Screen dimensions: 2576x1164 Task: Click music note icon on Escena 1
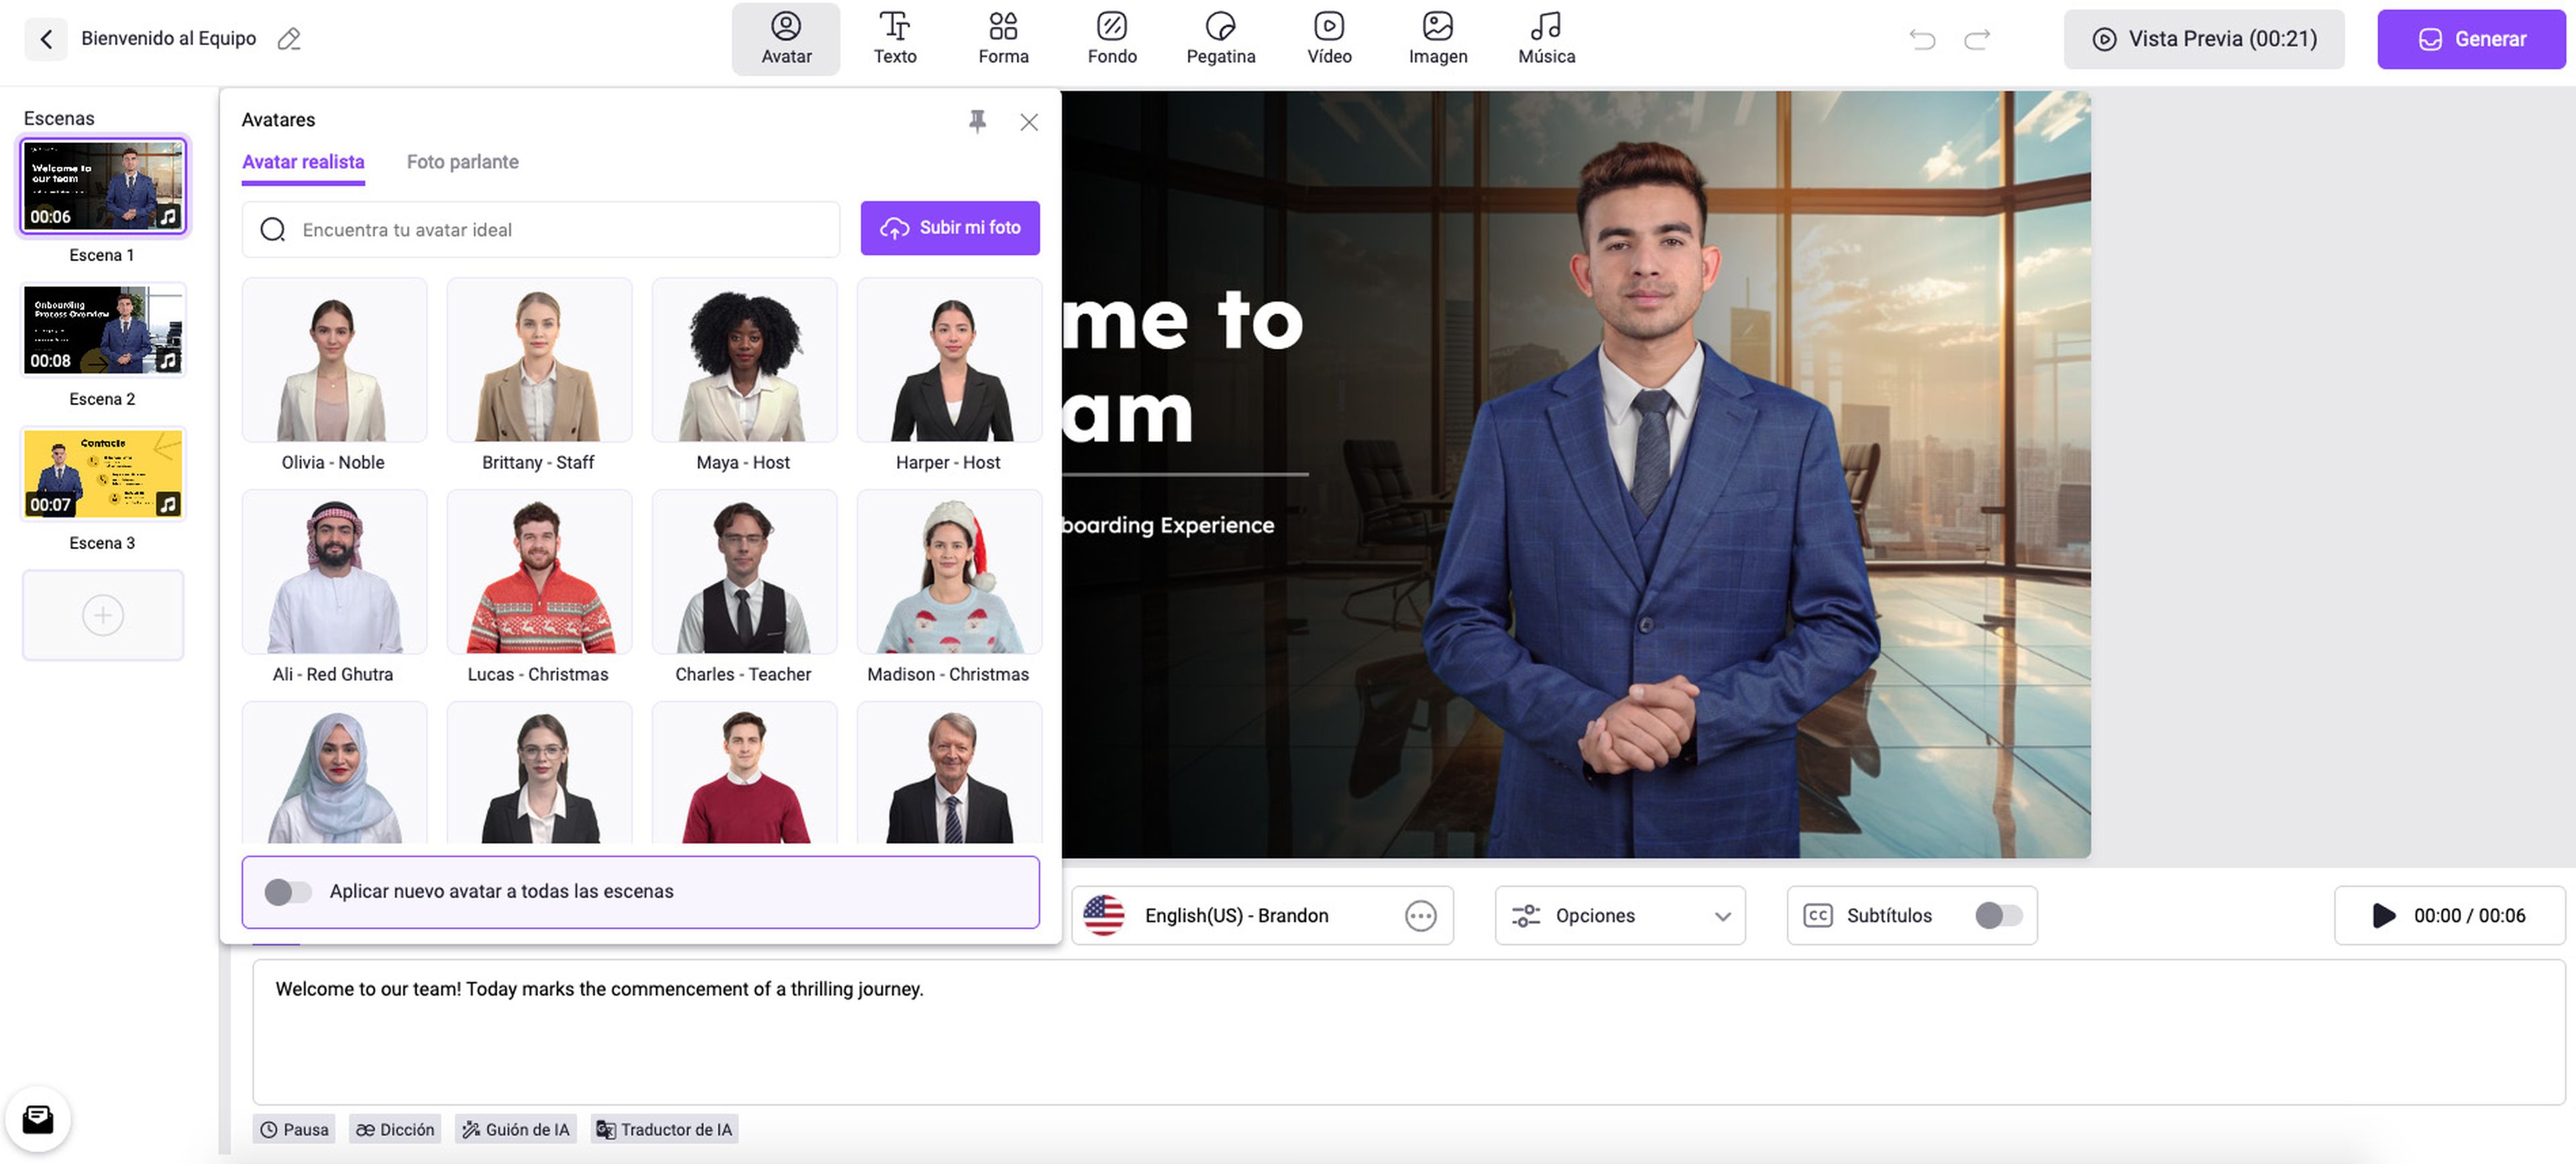click(168, 216)
